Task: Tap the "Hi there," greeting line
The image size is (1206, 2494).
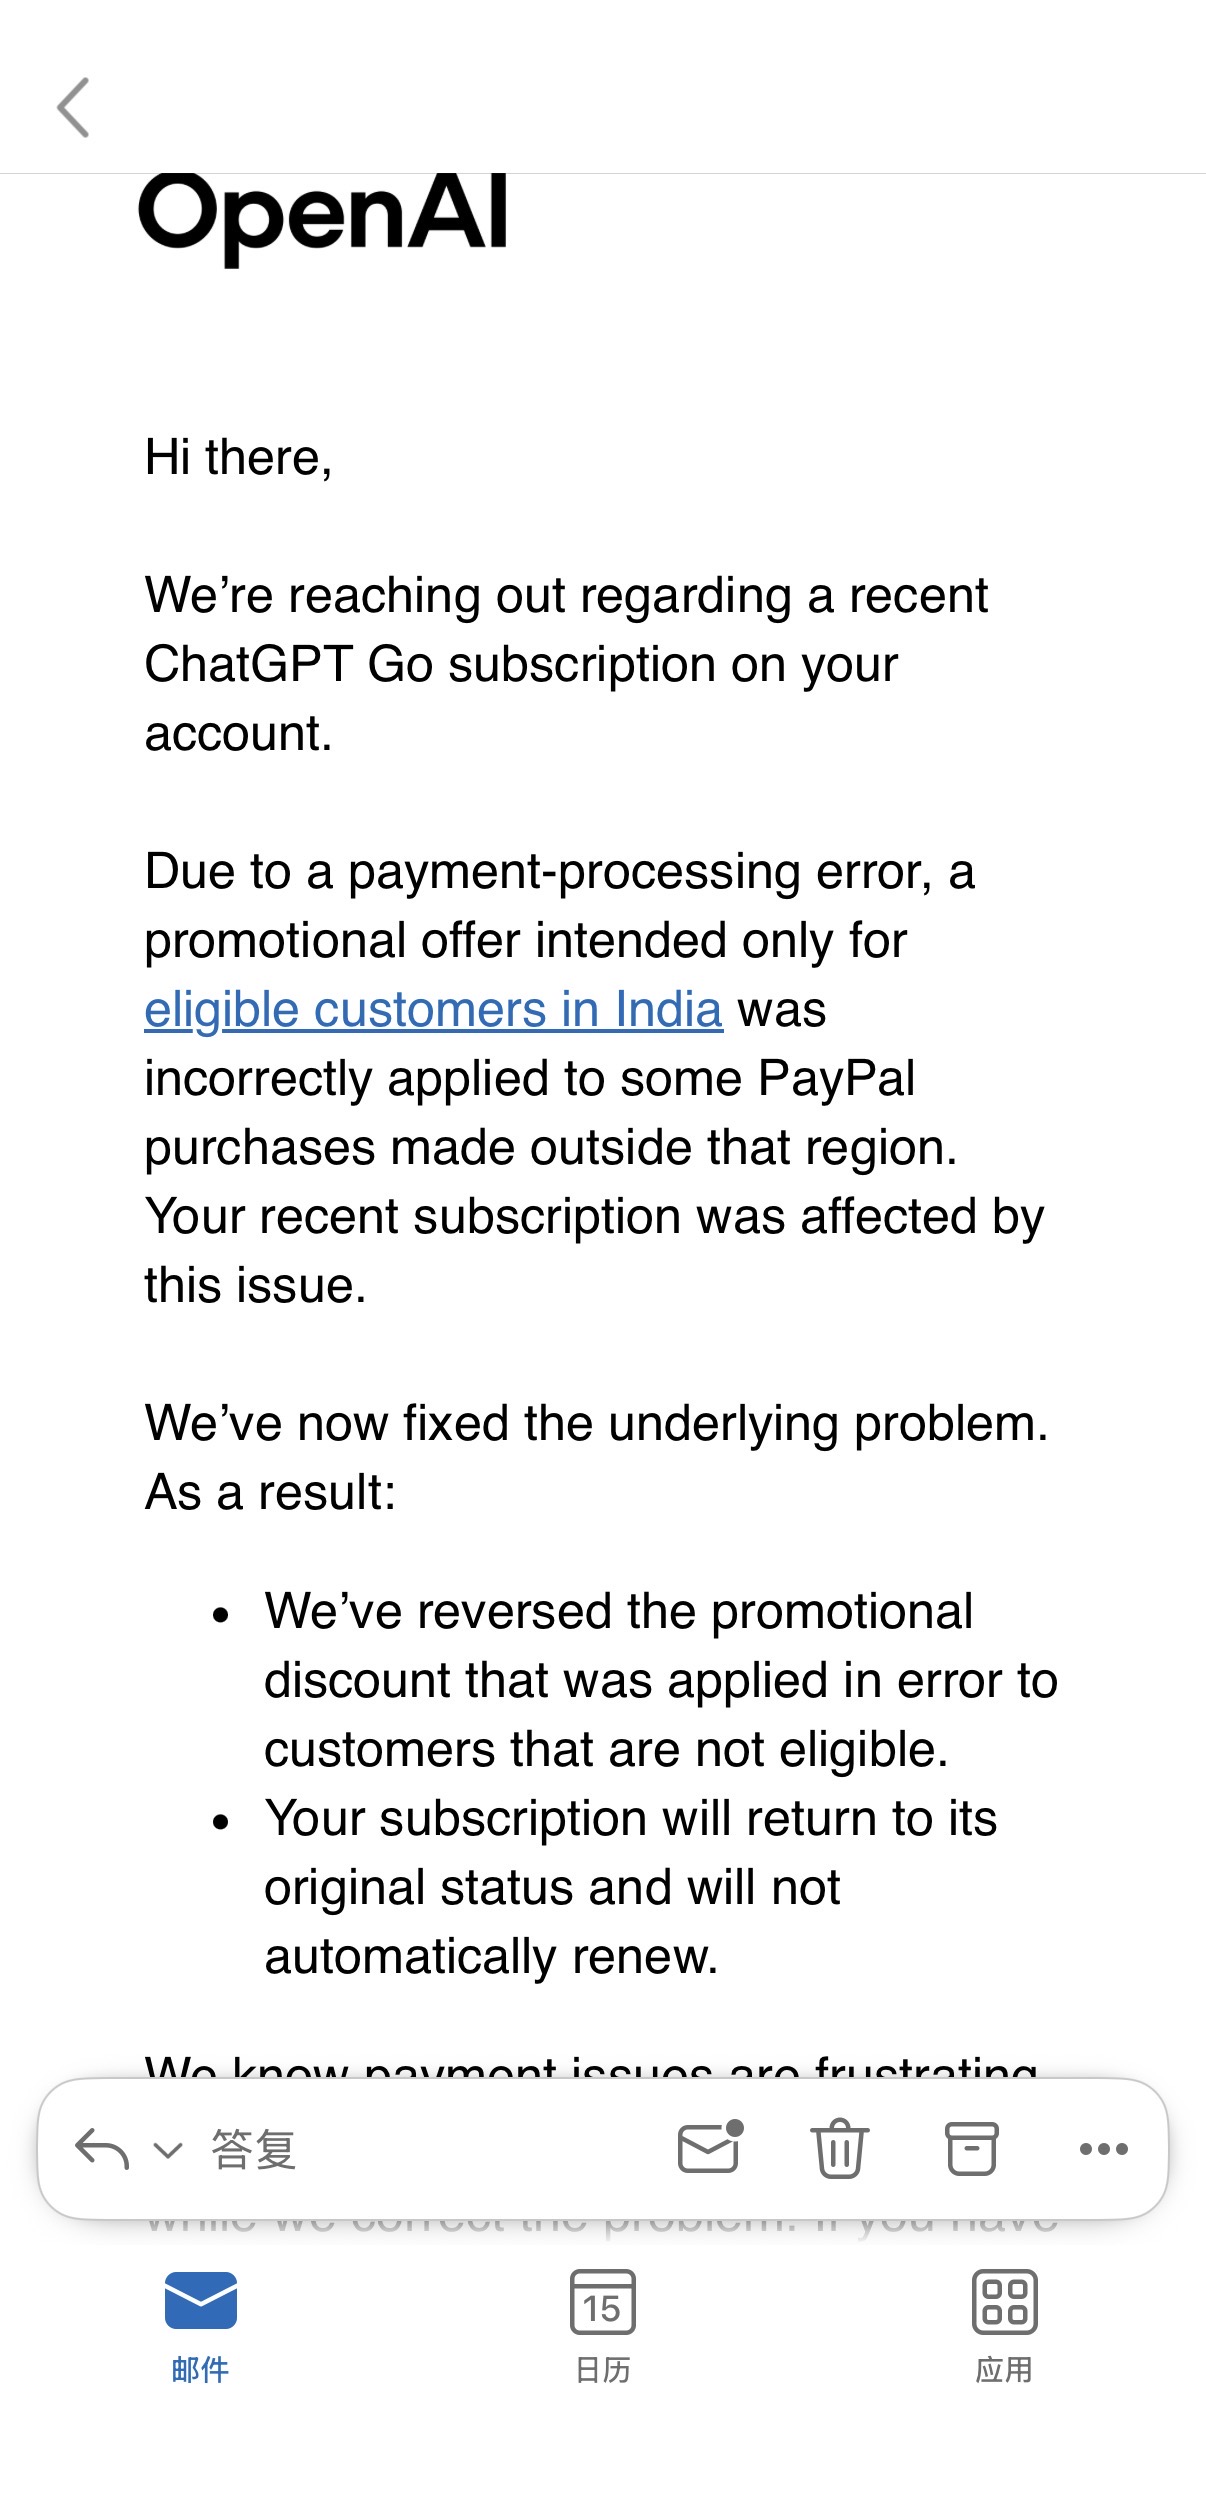Action: (238, 458)
